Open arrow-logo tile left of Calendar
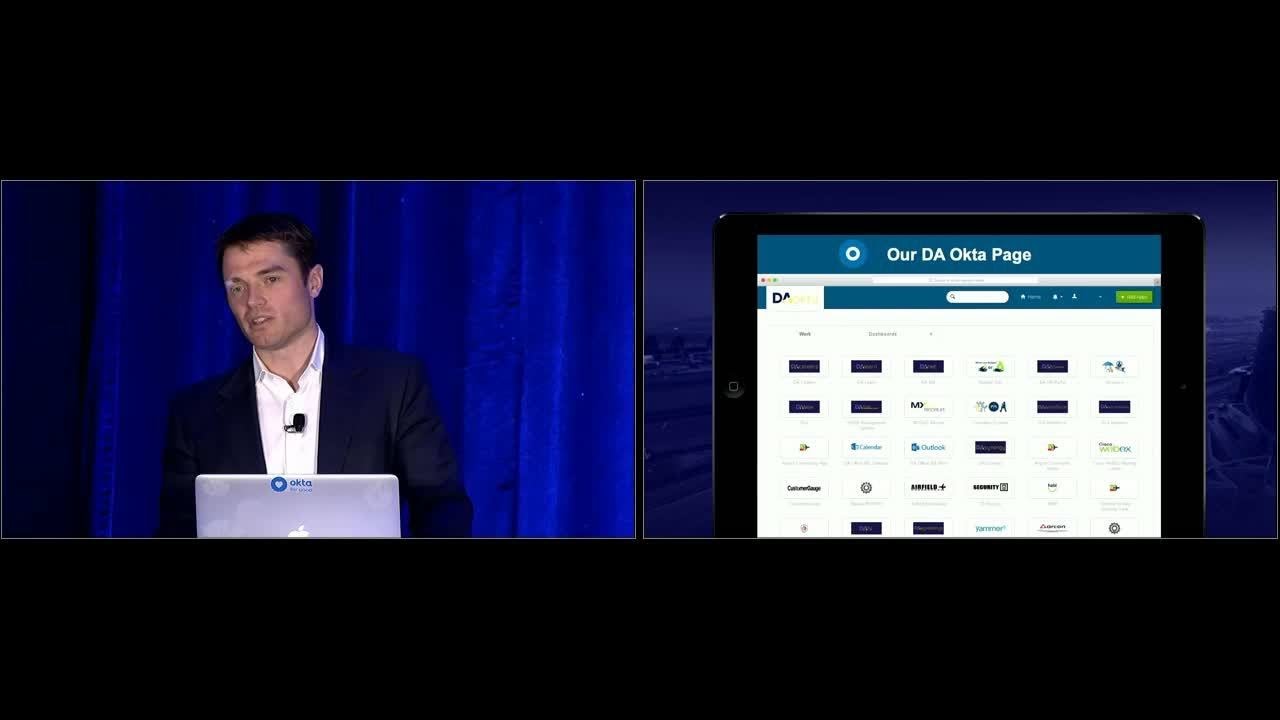 click(x=804, y=448)
